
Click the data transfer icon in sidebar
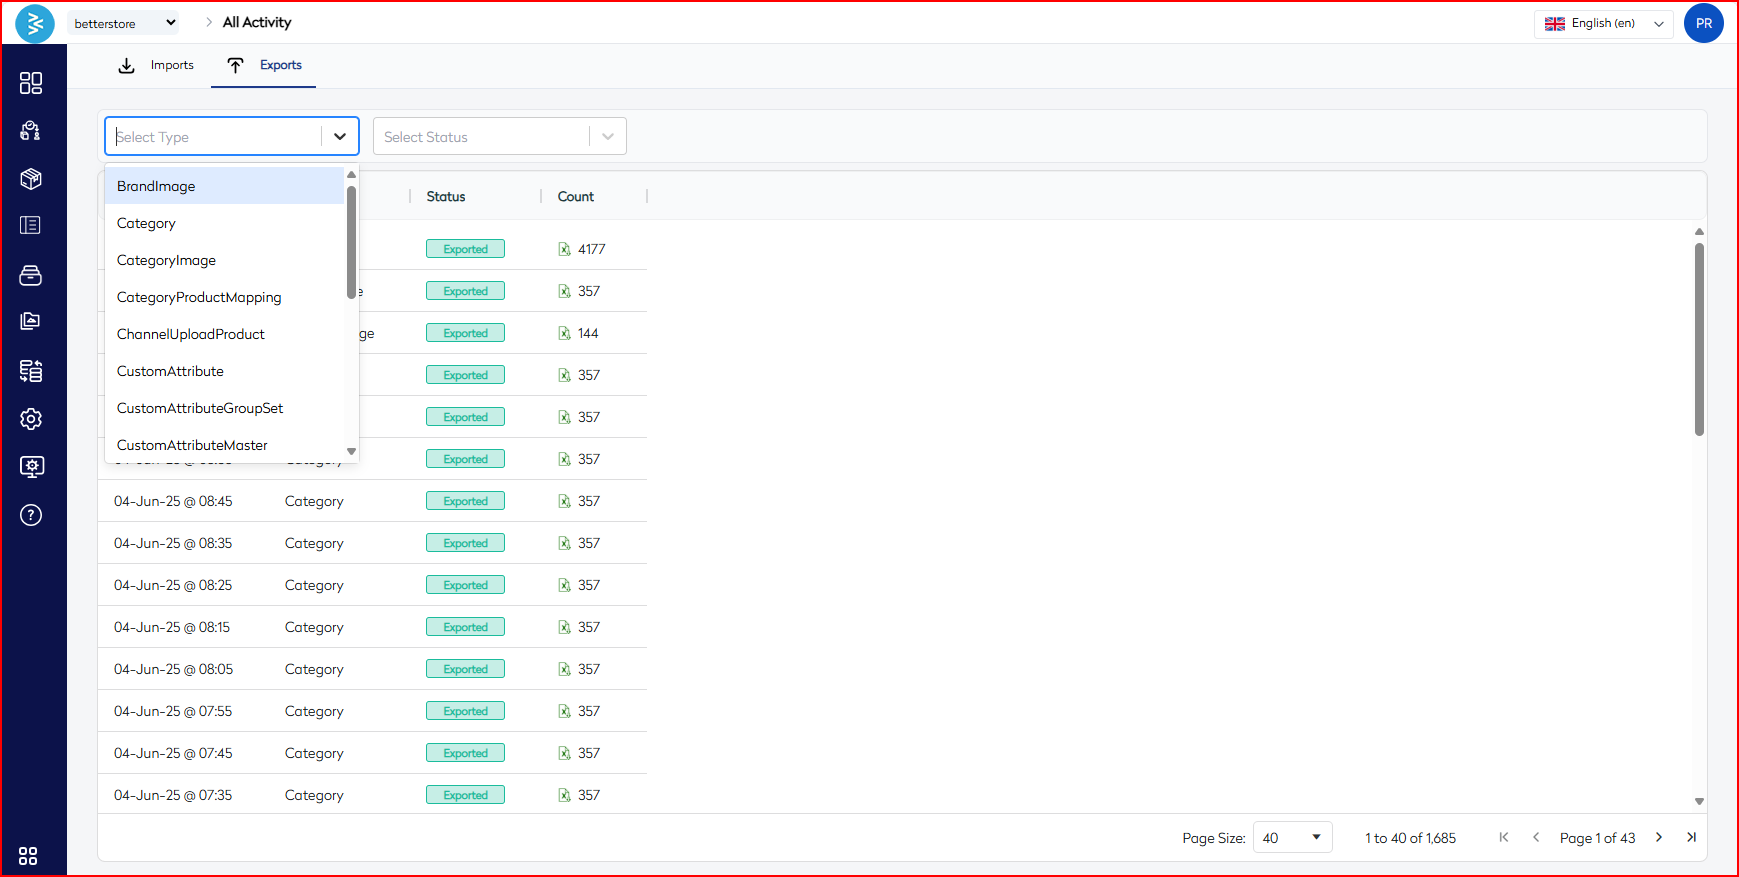click(x=31, y=371)
